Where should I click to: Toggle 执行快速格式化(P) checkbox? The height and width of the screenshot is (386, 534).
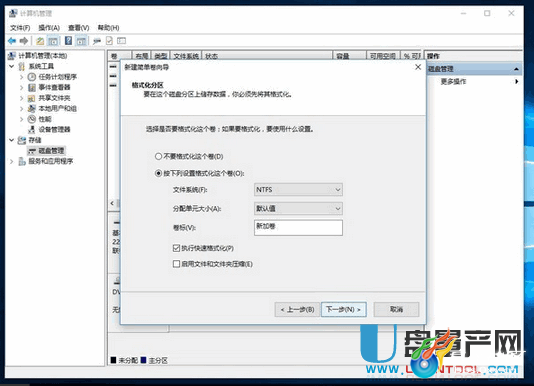pos(176,248)
